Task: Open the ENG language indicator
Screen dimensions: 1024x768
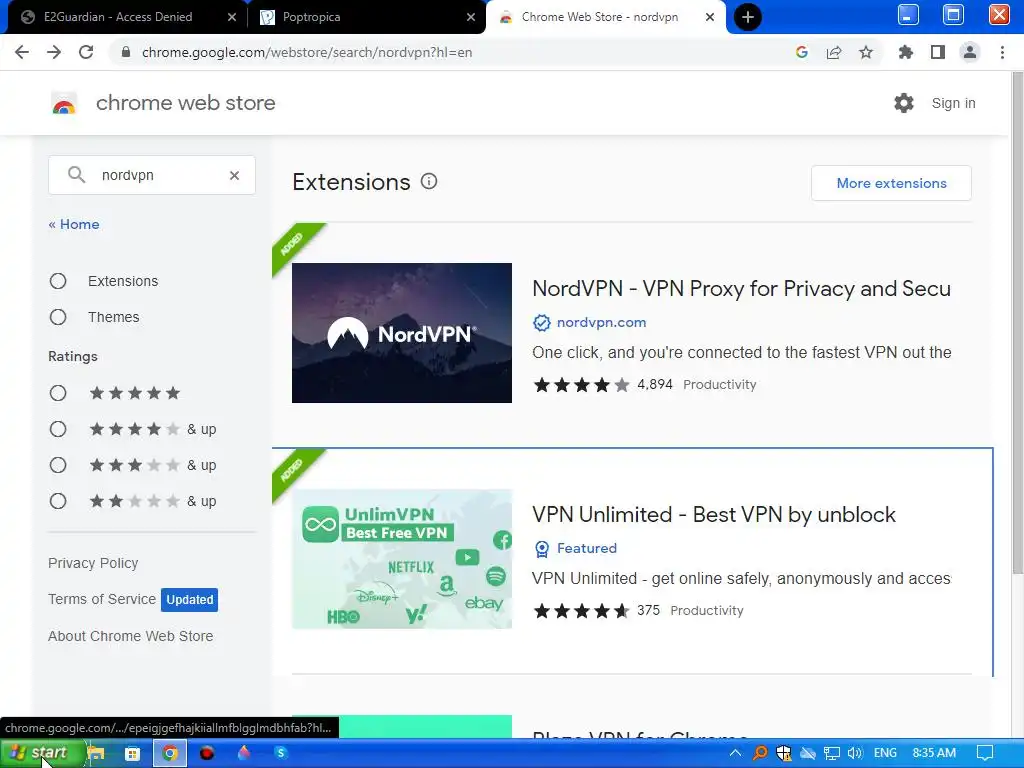Action: (x=885, y=753)
